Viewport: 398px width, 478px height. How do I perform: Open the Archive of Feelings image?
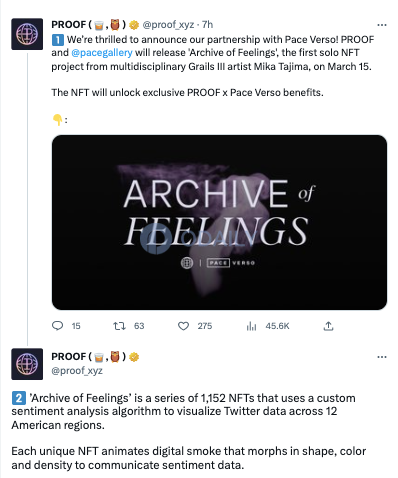click(219, 222)
